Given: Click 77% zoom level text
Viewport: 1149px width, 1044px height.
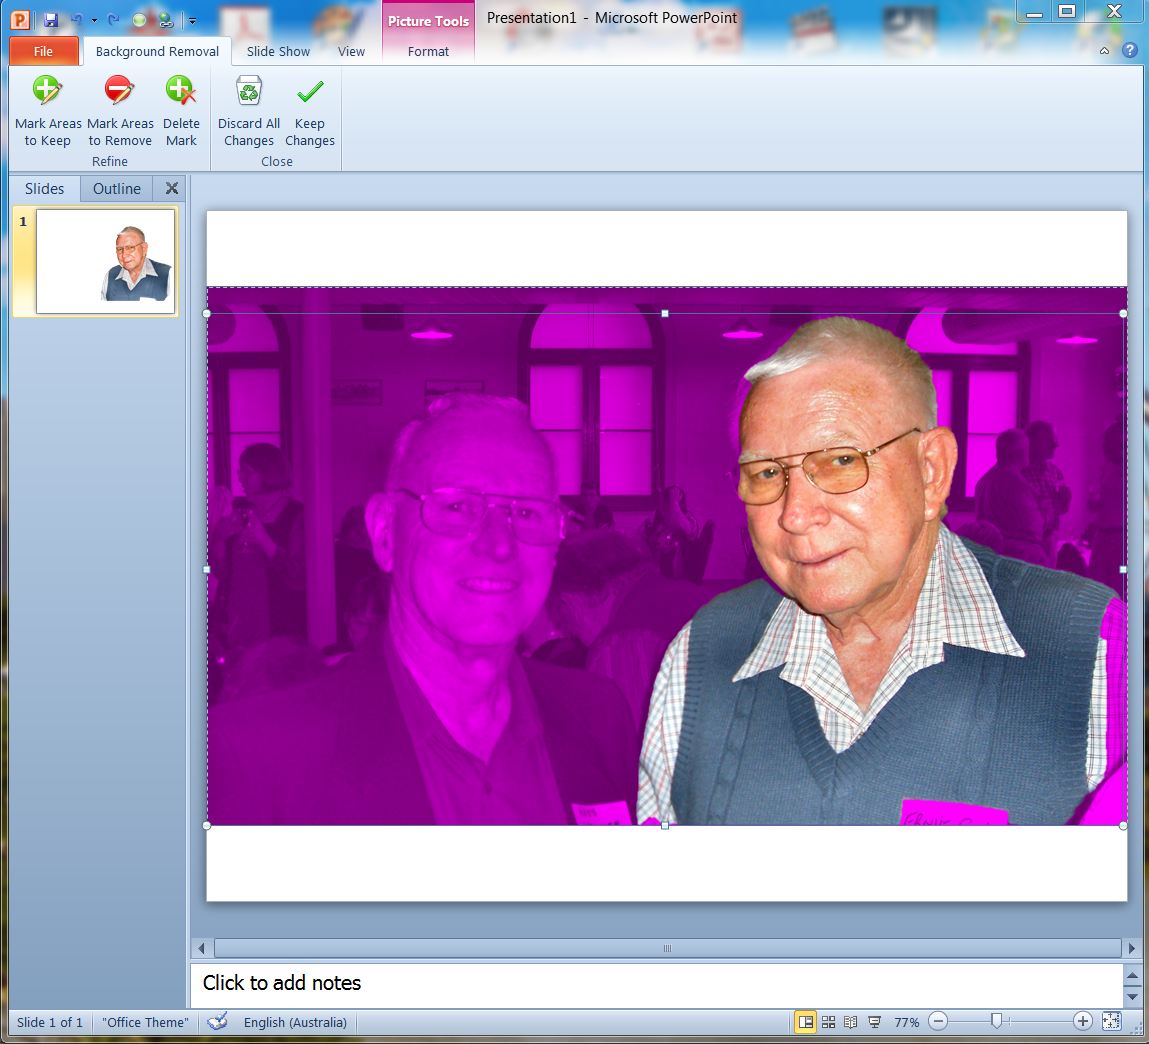Looking at the screenshot, I should point(907,1022).
